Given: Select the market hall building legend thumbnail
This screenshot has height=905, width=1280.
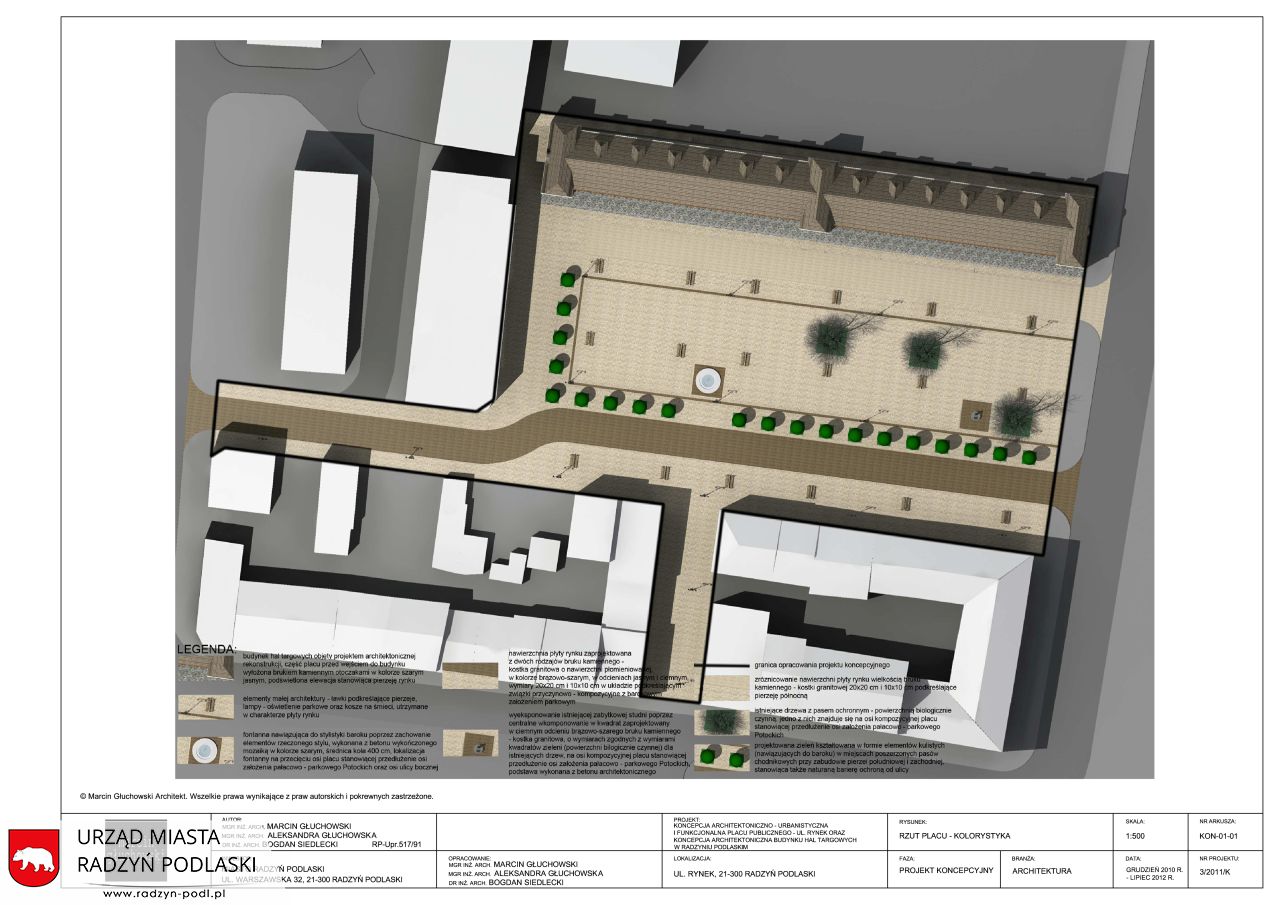Looking at the screenshot, I should pyautogui.click(x=206, y=667).
